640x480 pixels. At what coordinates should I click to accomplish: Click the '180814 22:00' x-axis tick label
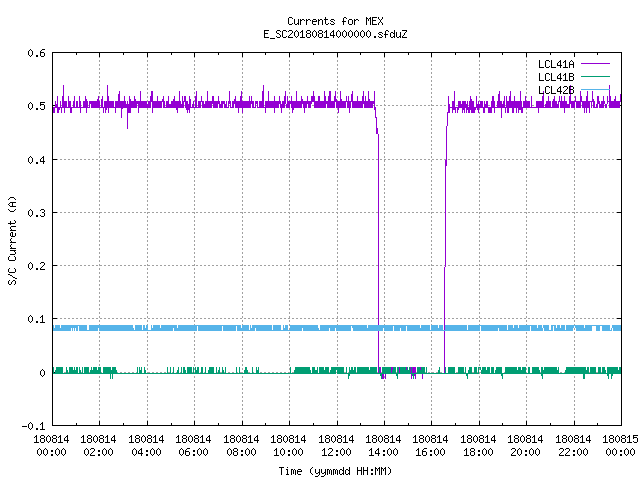573,446
